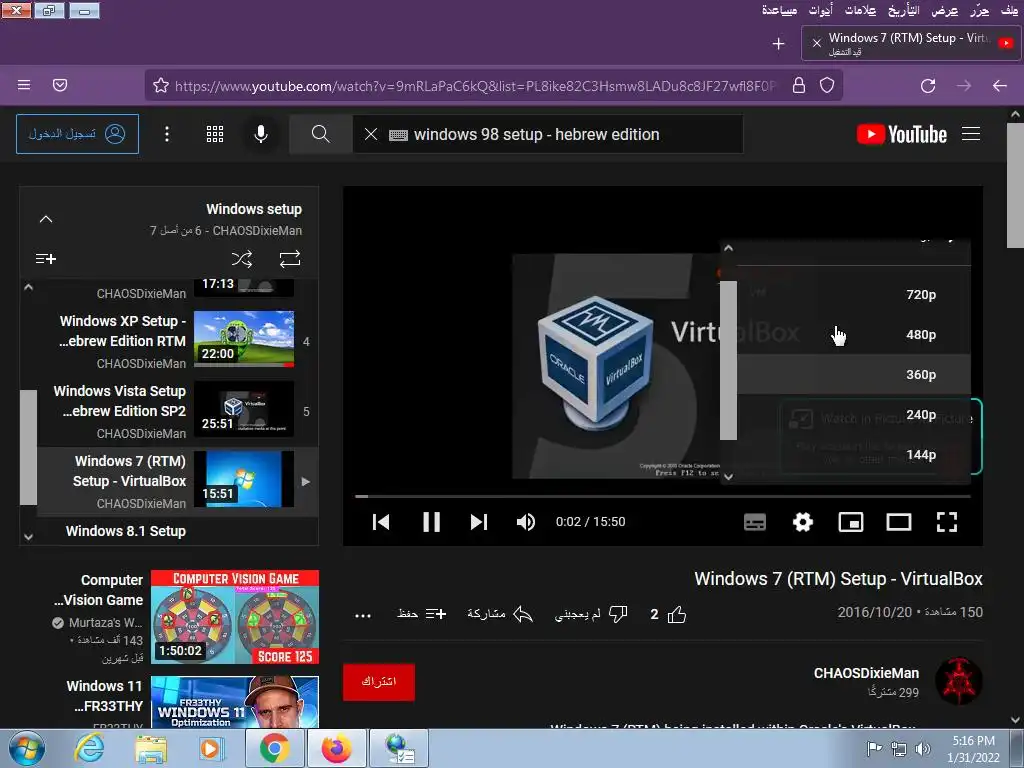
Task: Open the player settings gear
Action: pos(803,522)
